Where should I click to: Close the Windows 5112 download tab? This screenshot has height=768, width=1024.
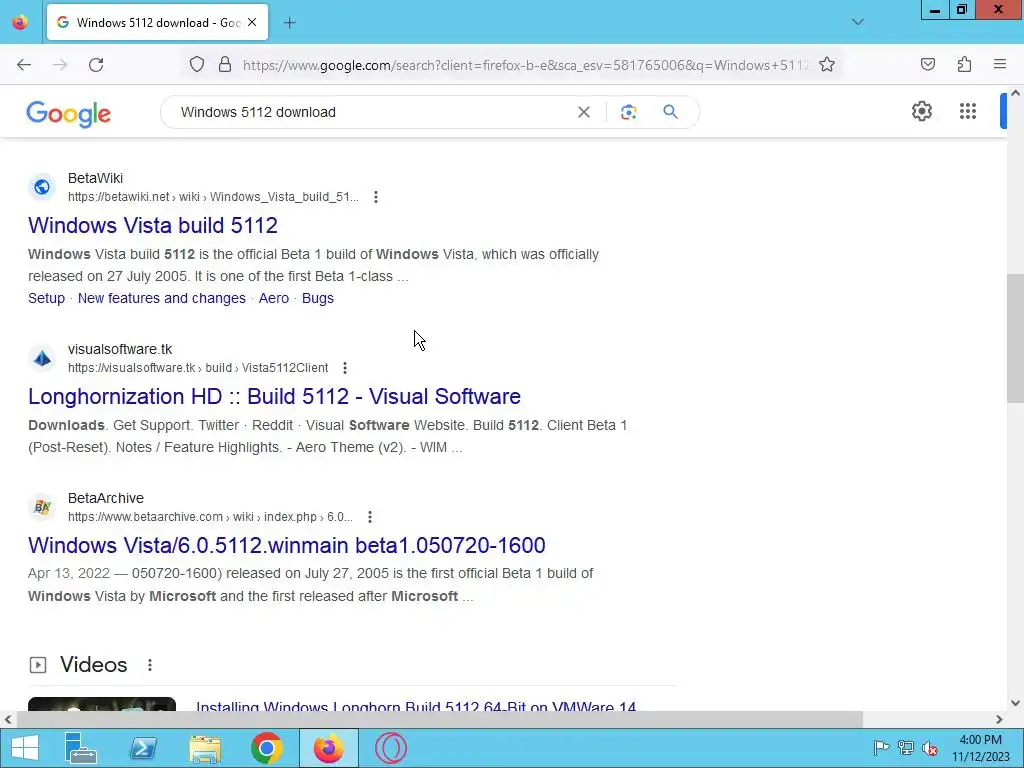pos(252,22)
